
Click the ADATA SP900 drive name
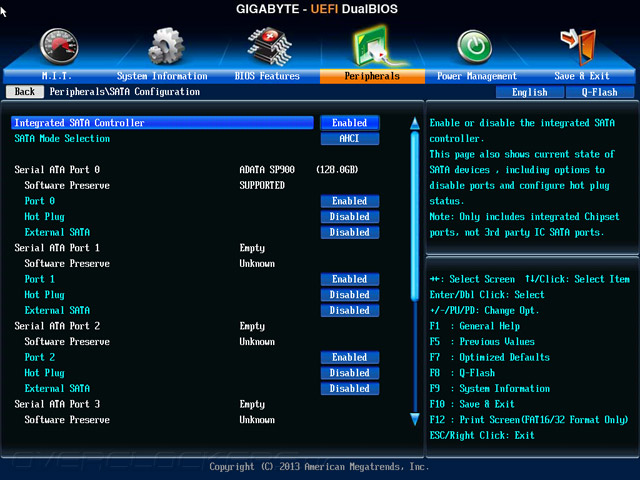[267, 169]
